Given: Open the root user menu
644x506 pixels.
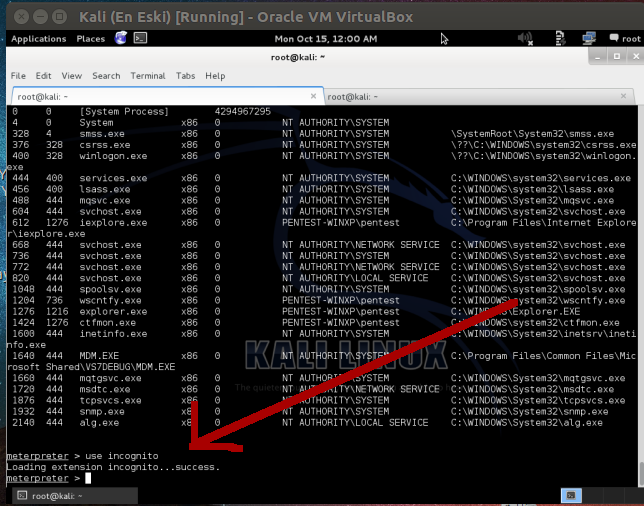Looking at the screenshot, I should [625, 39].
